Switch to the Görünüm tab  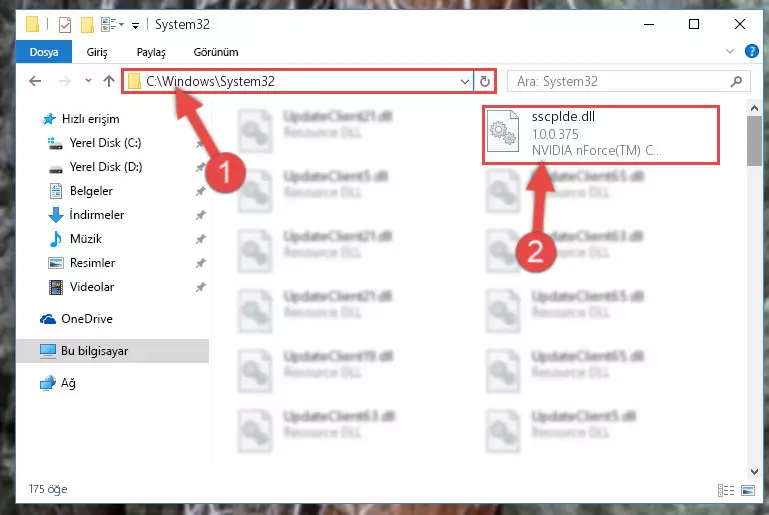coord(216,52)
